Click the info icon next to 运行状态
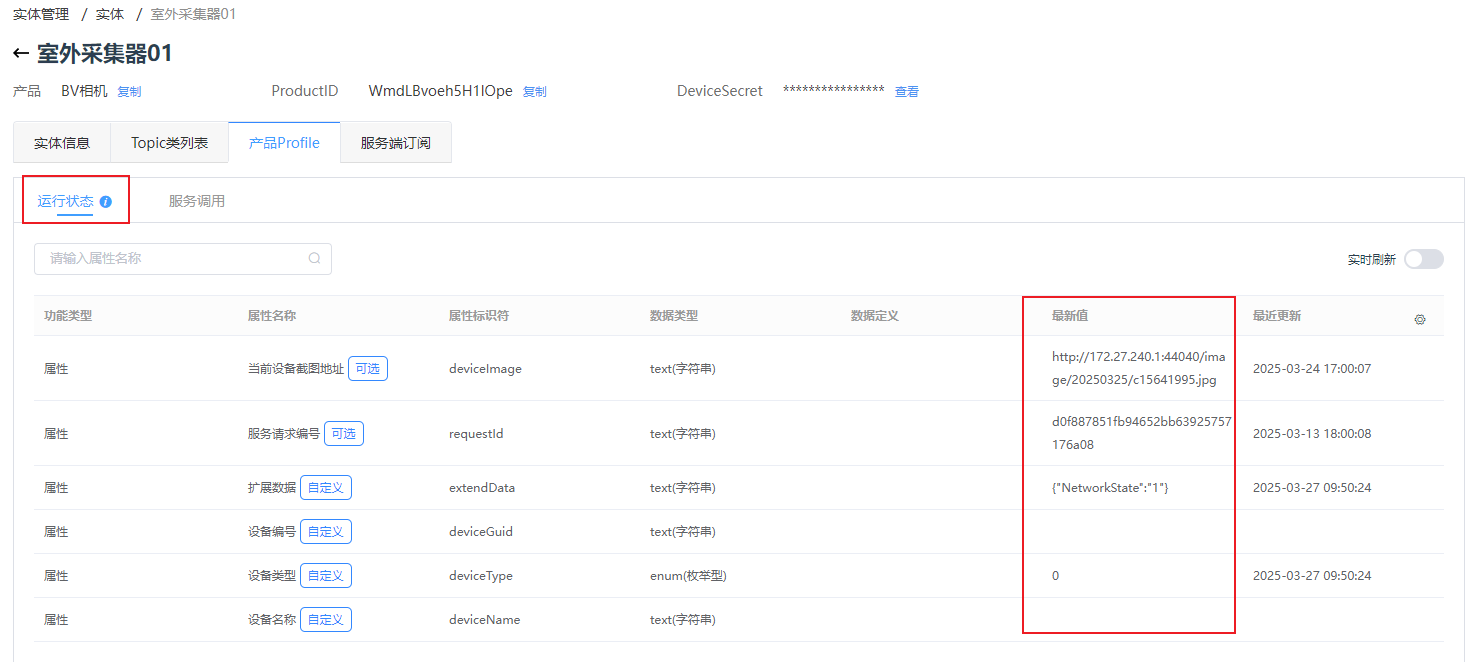 [x=106, y=202]
